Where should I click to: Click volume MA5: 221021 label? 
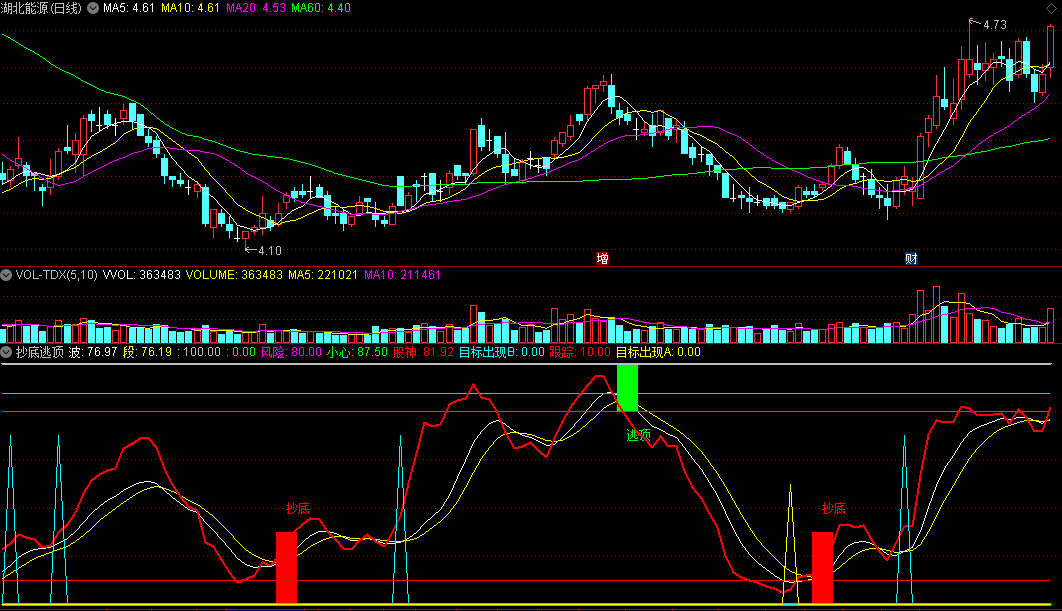coord(323,275)
